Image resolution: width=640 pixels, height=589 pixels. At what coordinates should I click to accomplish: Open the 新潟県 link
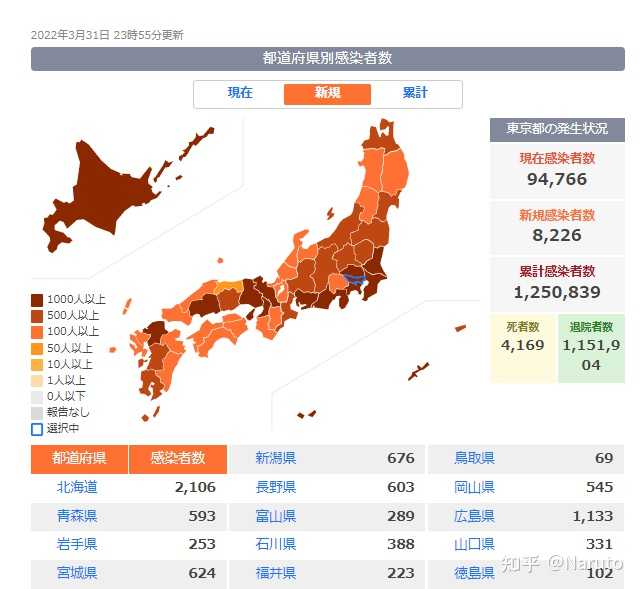[276, 458]
